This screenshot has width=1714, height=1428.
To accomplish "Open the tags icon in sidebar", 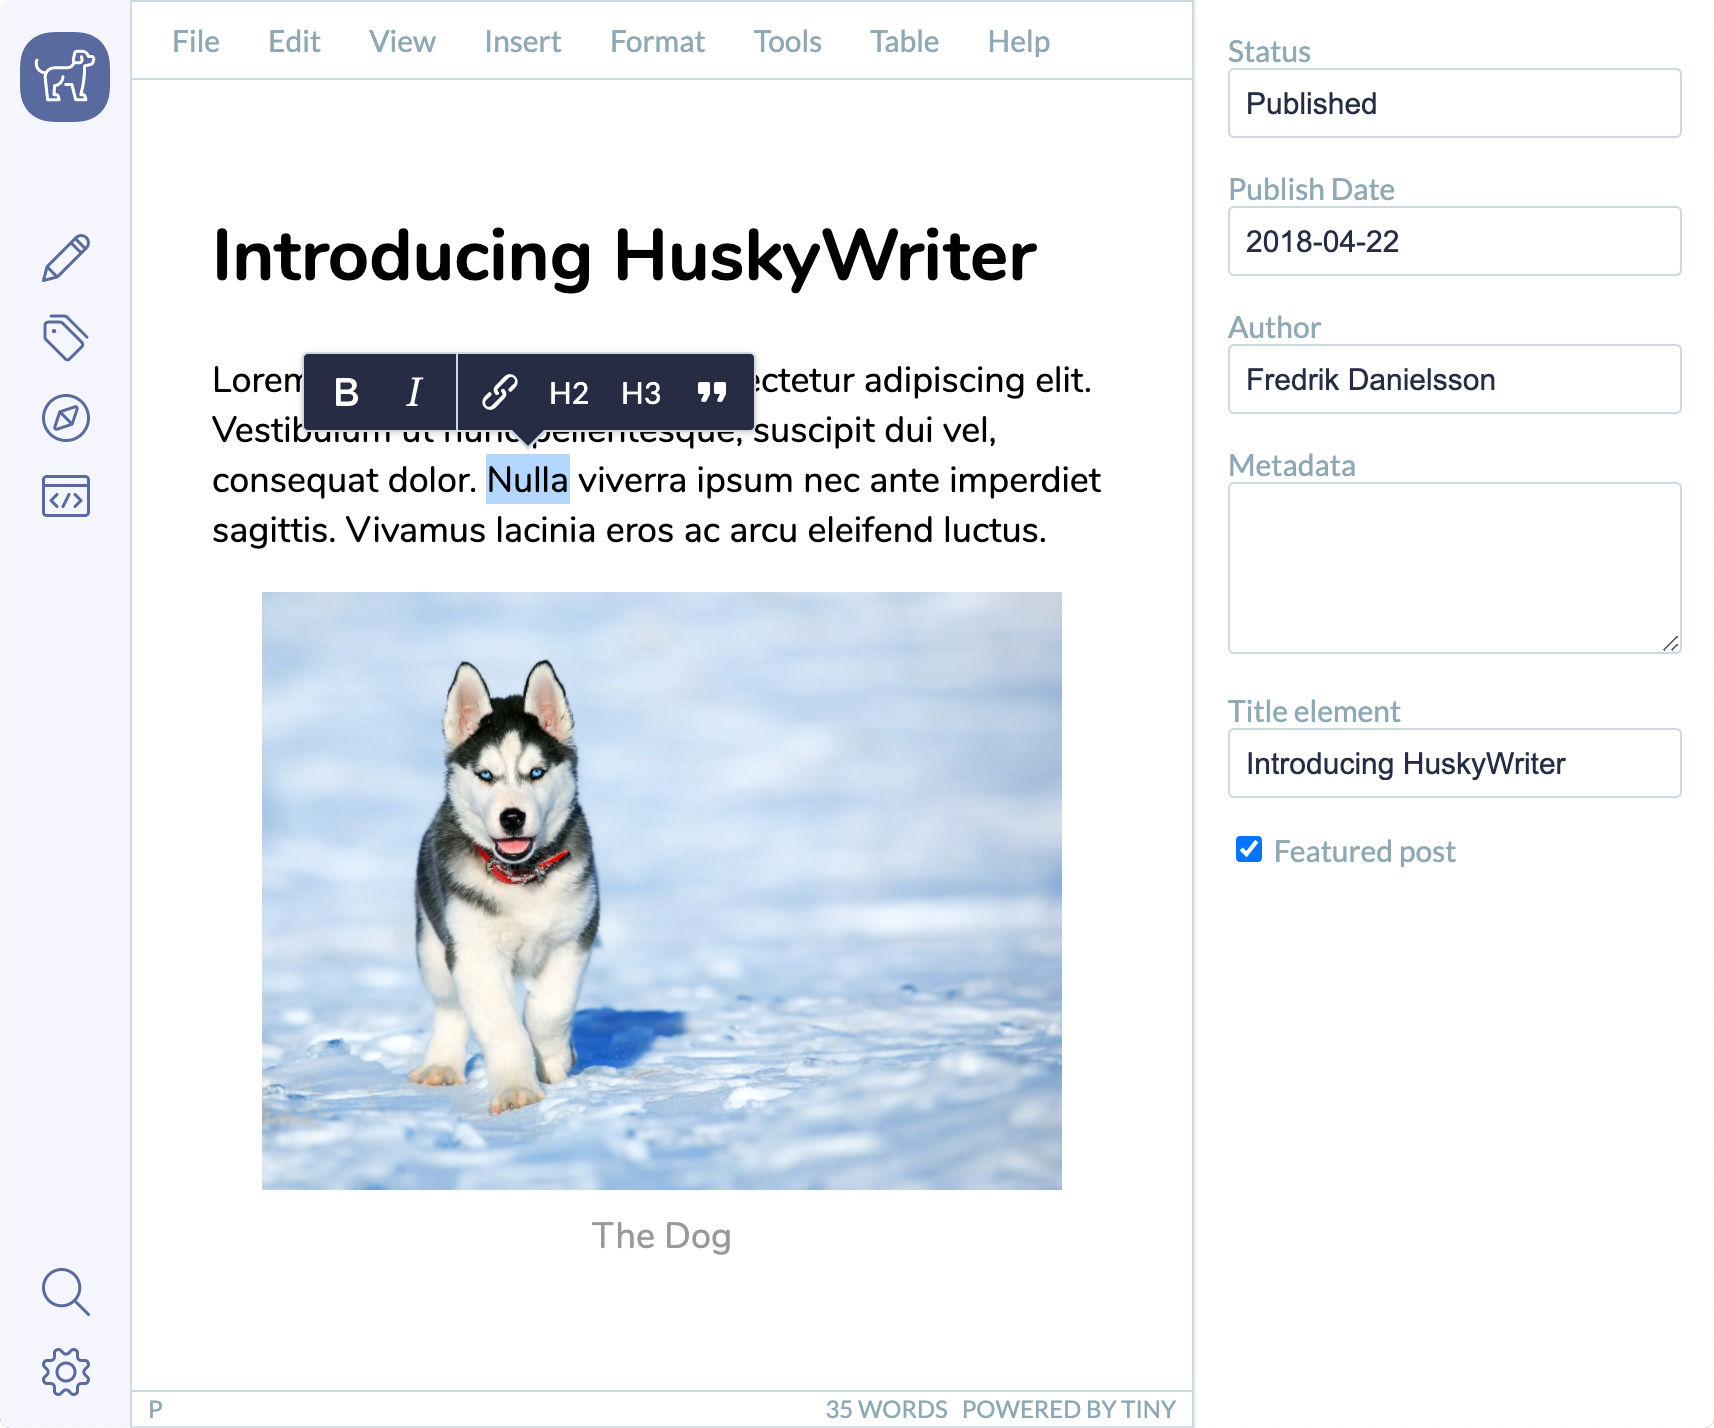I will 66,338.
